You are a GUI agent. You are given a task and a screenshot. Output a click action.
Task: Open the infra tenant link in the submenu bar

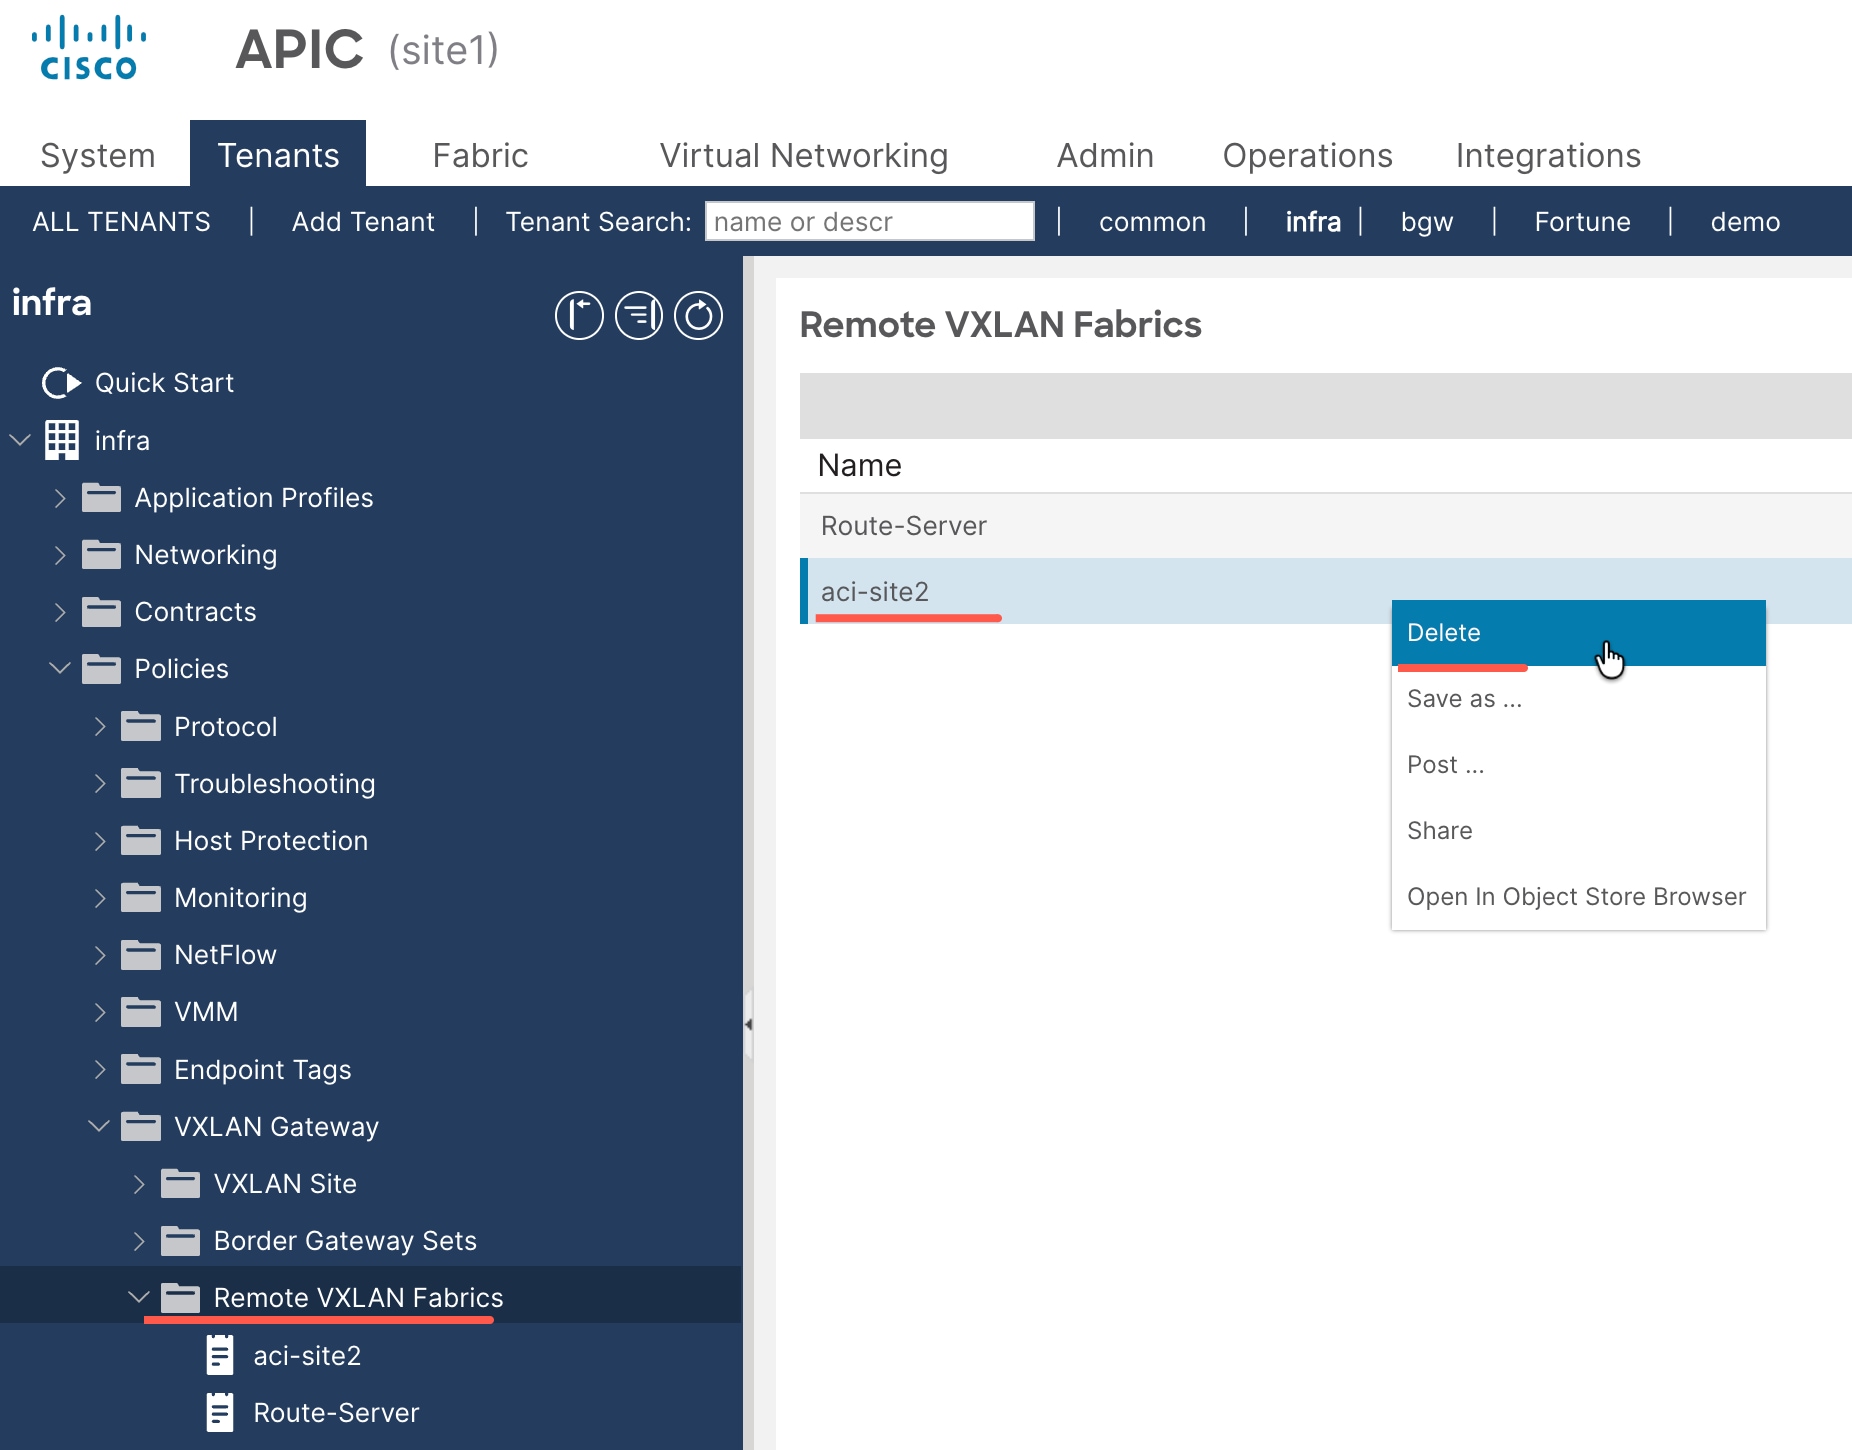click(1313, 221)
